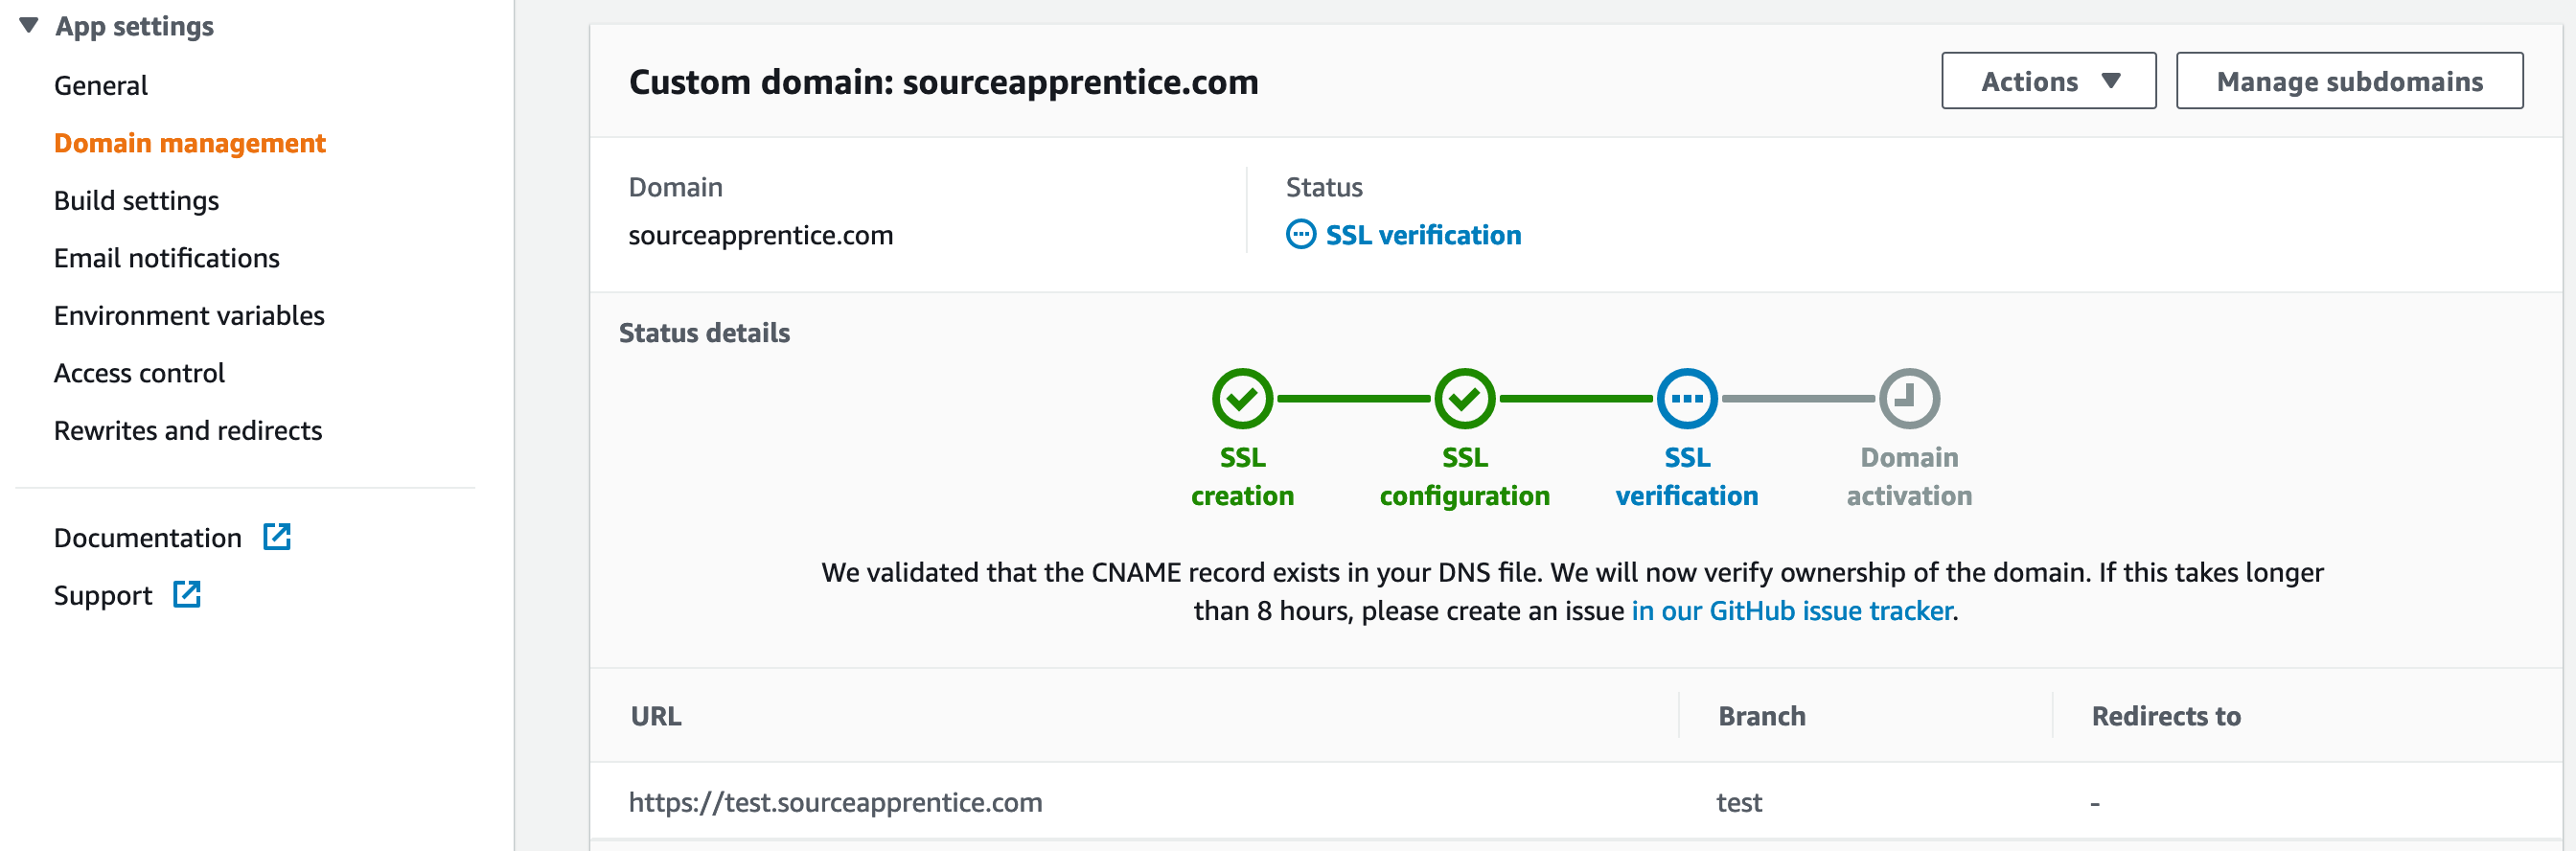
Task: Open the GitHub issue tracker link
Action: coord(1792,610)
